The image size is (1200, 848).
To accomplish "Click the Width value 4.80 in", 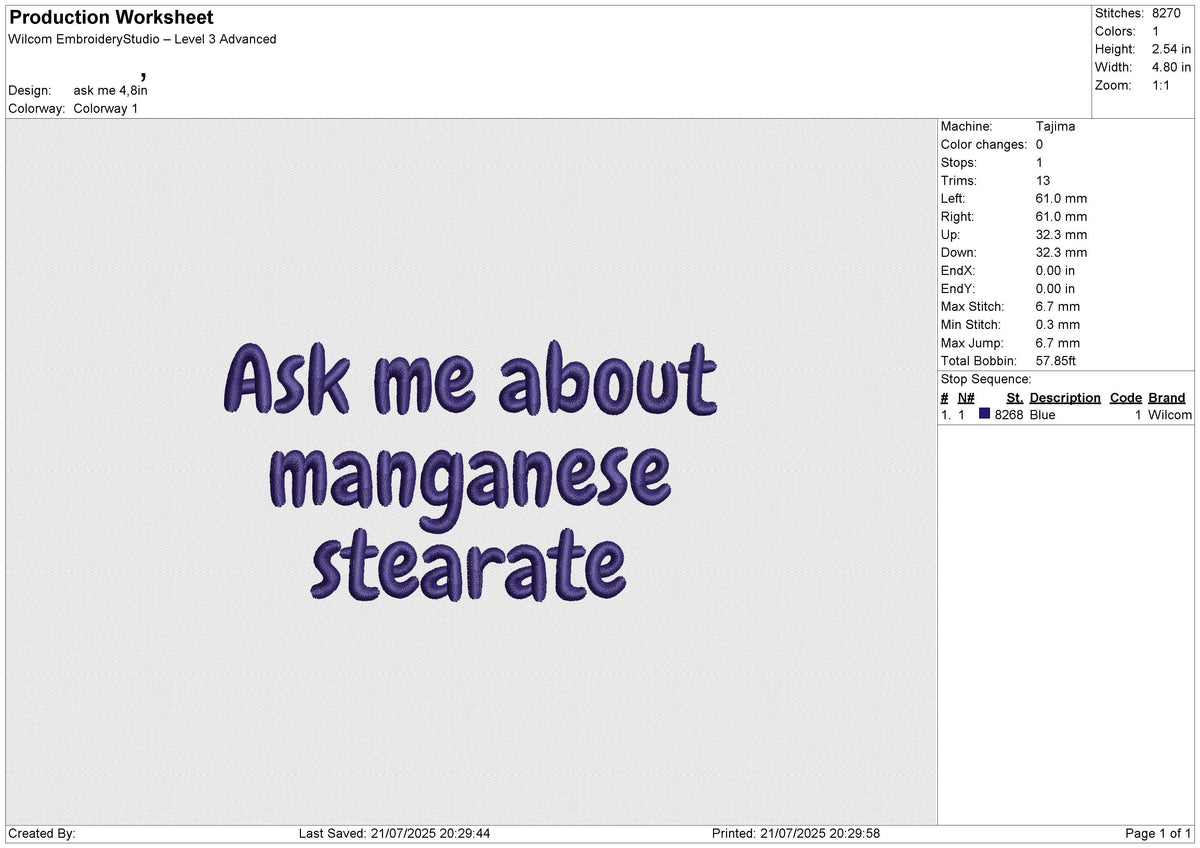I will [x=1171, y=67].
